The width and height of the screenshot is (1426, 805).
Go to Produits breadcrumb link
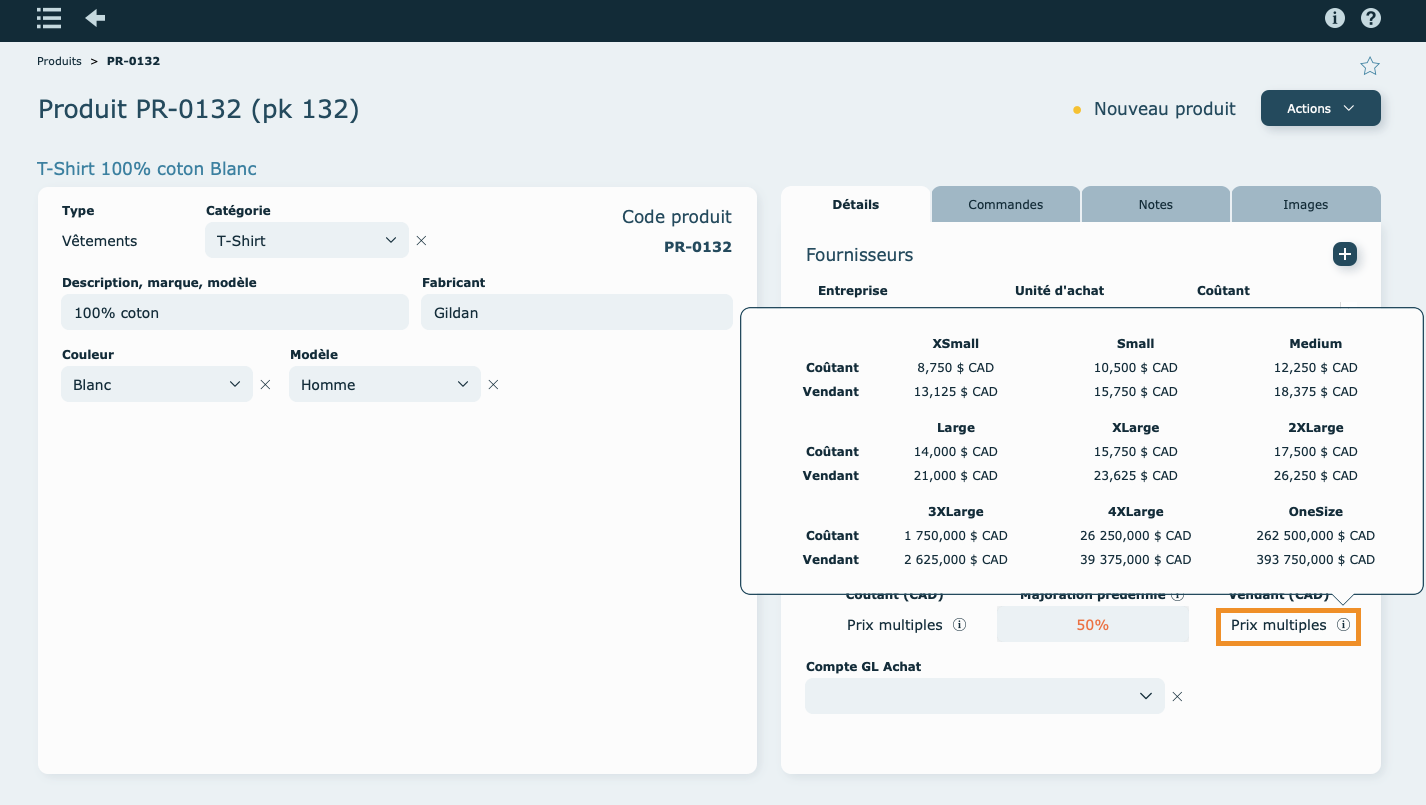click(x=59, y=61)
